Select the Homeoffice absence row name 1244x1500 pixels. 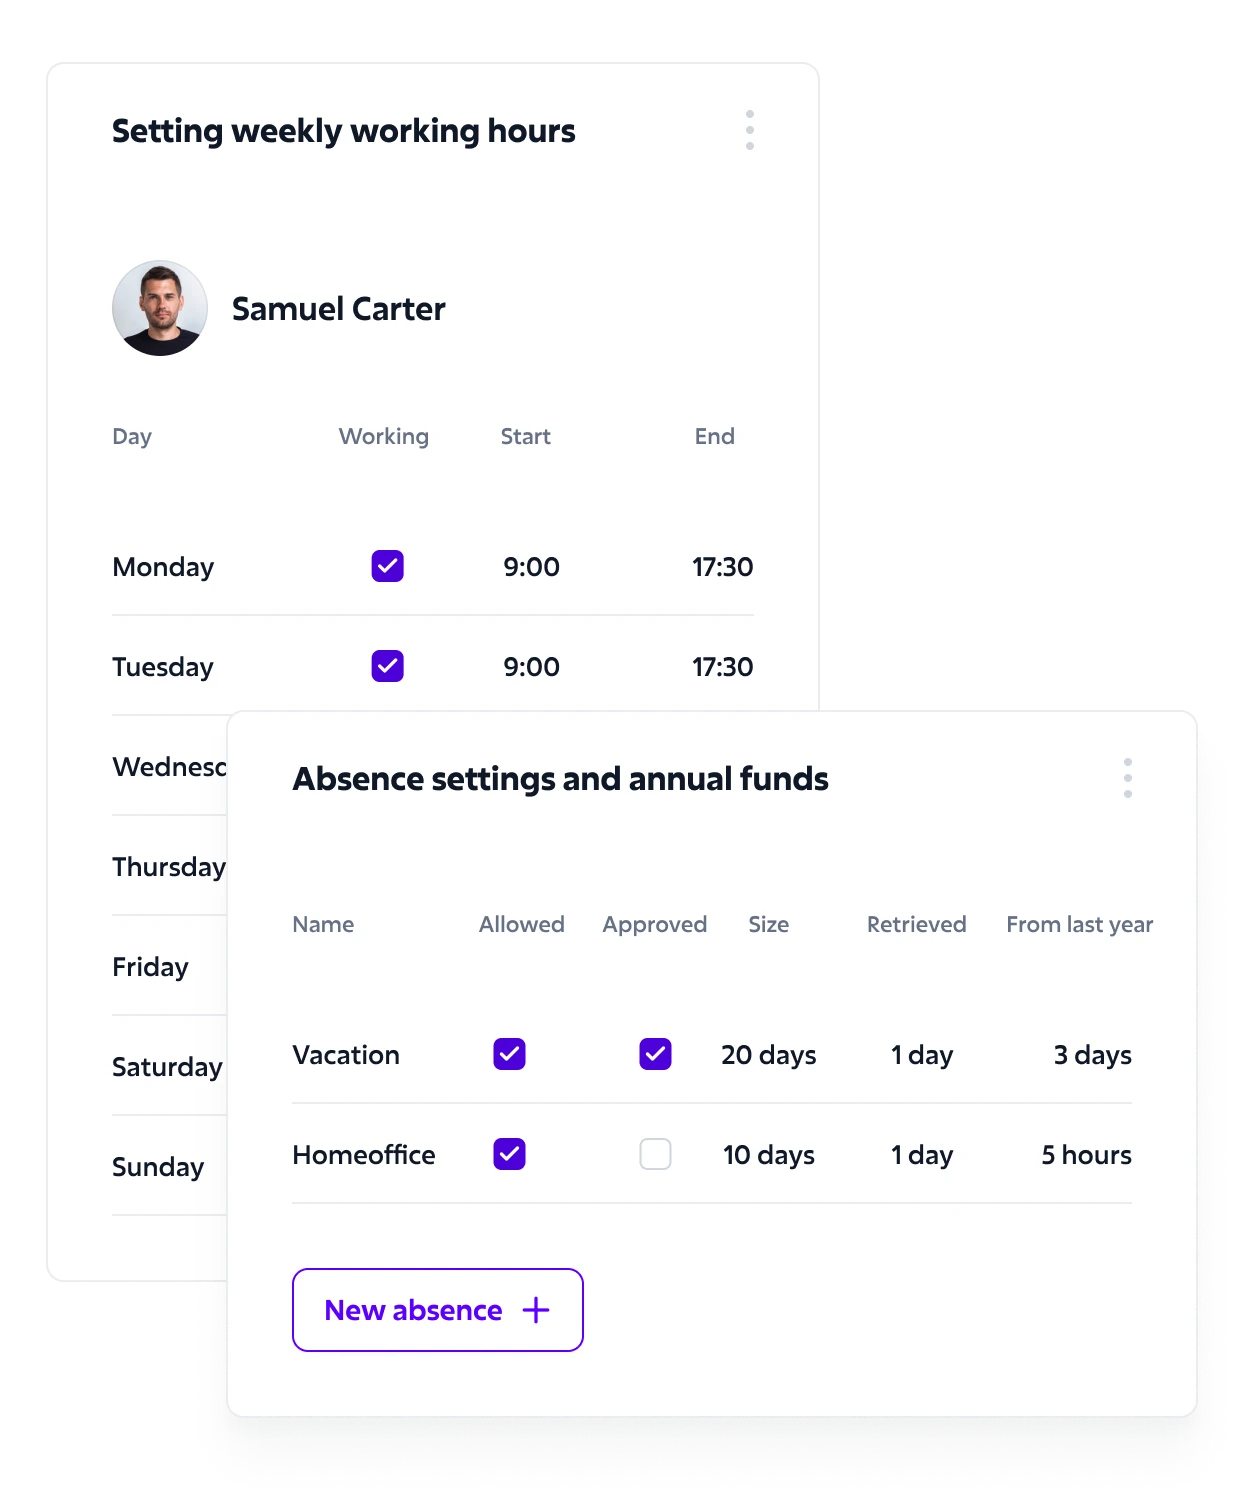[x=364, y=1155]
